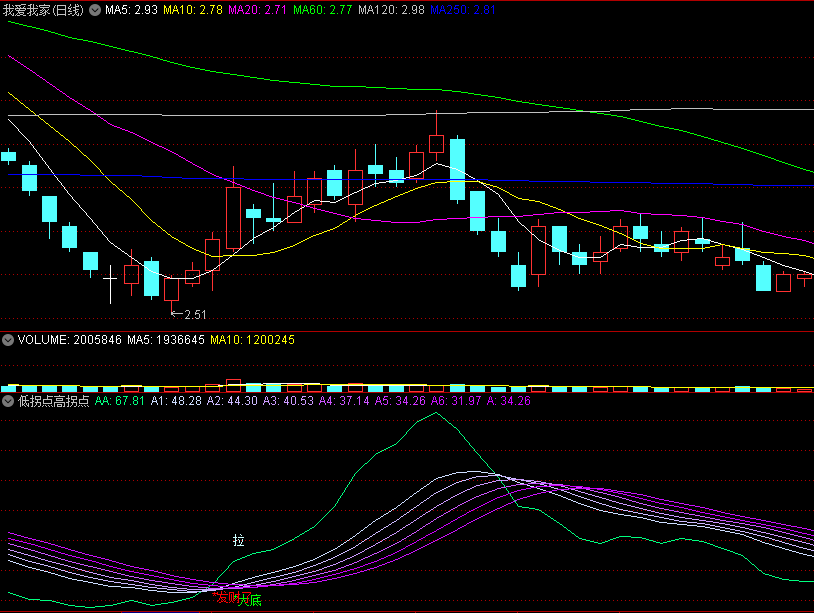Expand the VOLUME panel dropdown arrow
This screenshot has width=814, height=613.
click(x=8, y=340)
